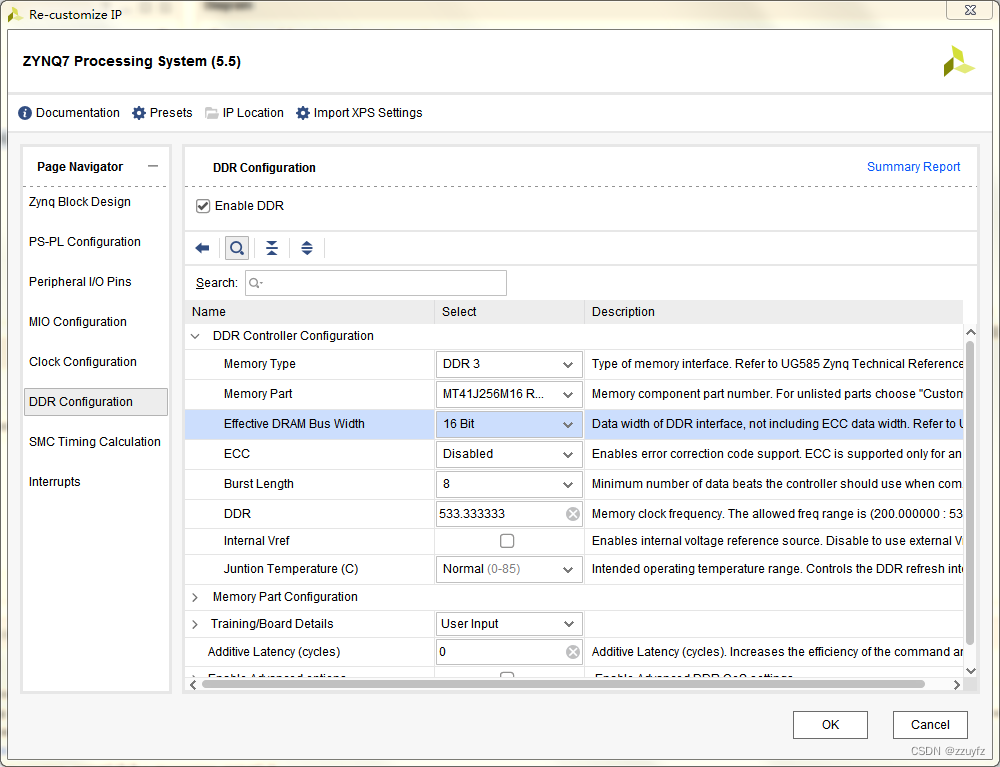Click the magnifier icon inside Search box

[255, 283]
